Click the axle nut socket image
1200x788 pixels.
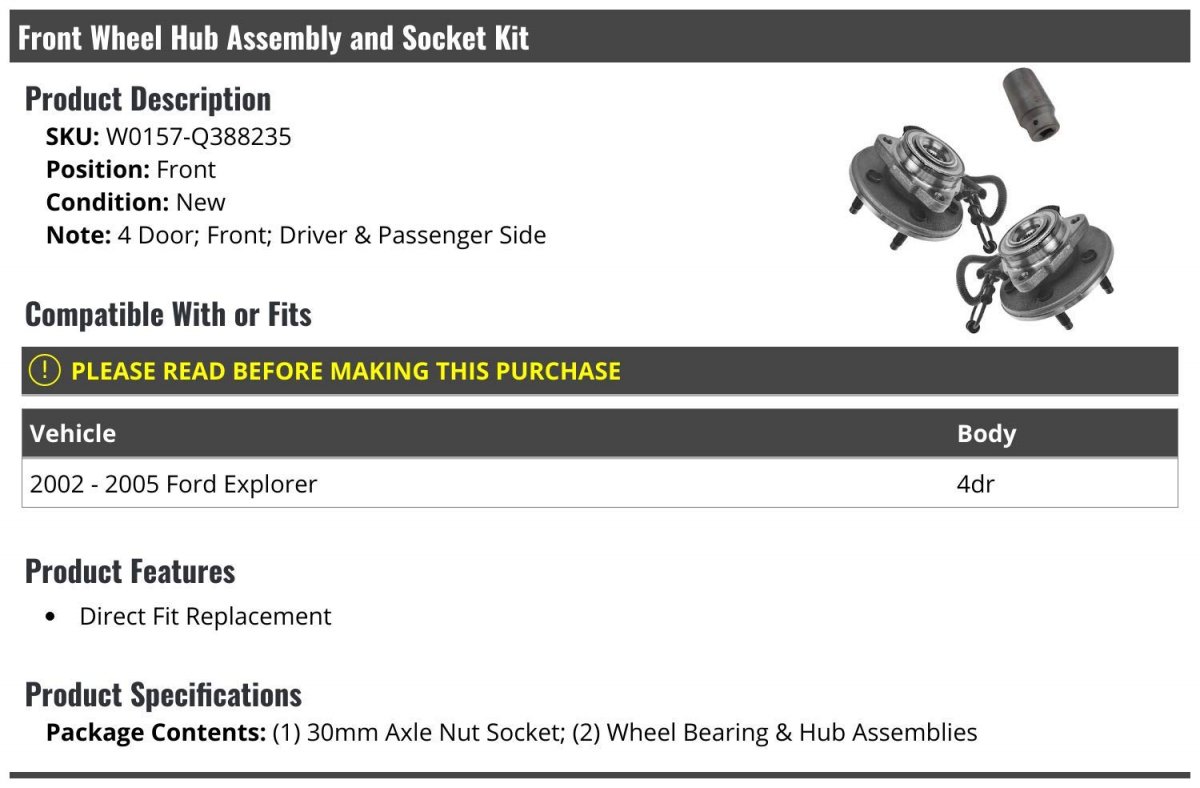coord(1031,103)
